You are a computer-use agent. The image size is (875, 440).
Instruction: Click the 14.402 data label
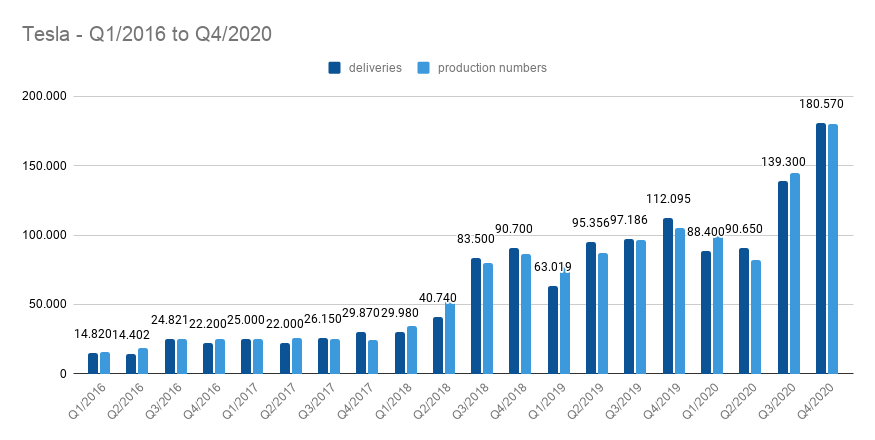click(x=131, y=335)
